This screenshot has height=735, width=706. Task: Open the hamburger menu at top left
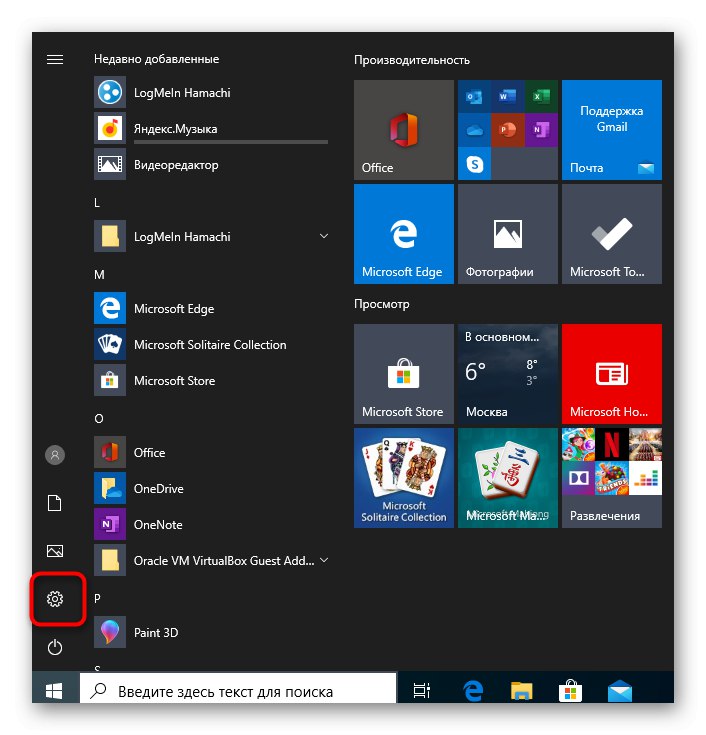click(55, 60)
